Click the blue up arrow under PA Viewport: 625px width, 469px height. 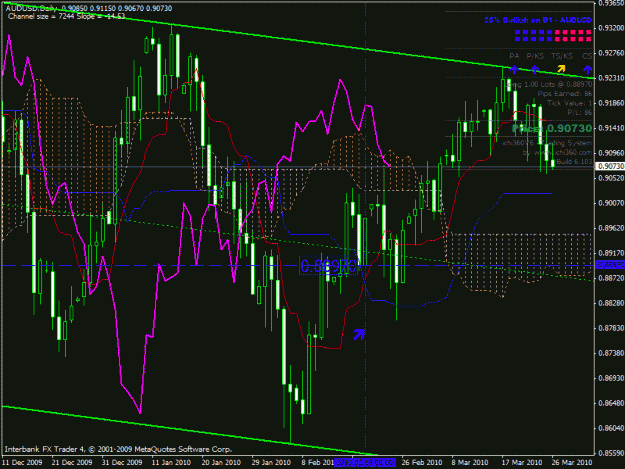tap(514, 70)
